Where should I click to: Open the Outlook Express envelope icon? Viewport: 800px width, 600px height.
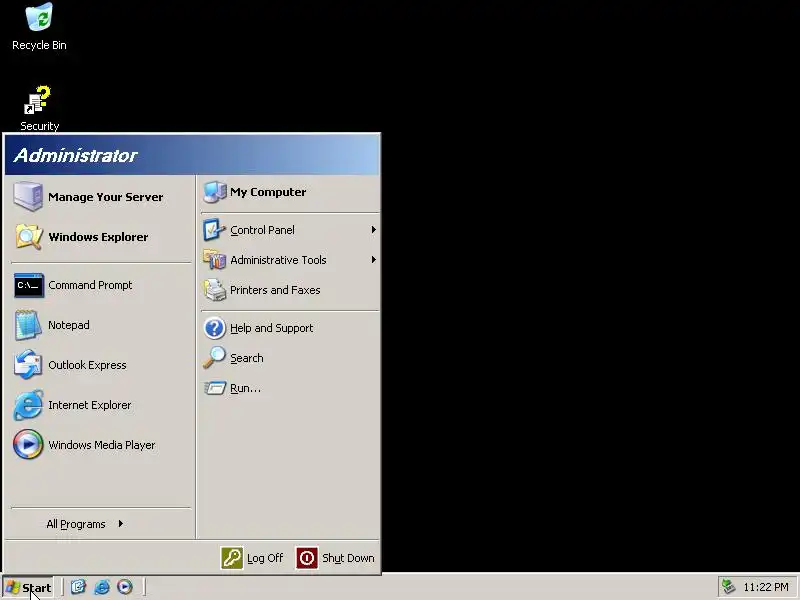click(28, 365)
